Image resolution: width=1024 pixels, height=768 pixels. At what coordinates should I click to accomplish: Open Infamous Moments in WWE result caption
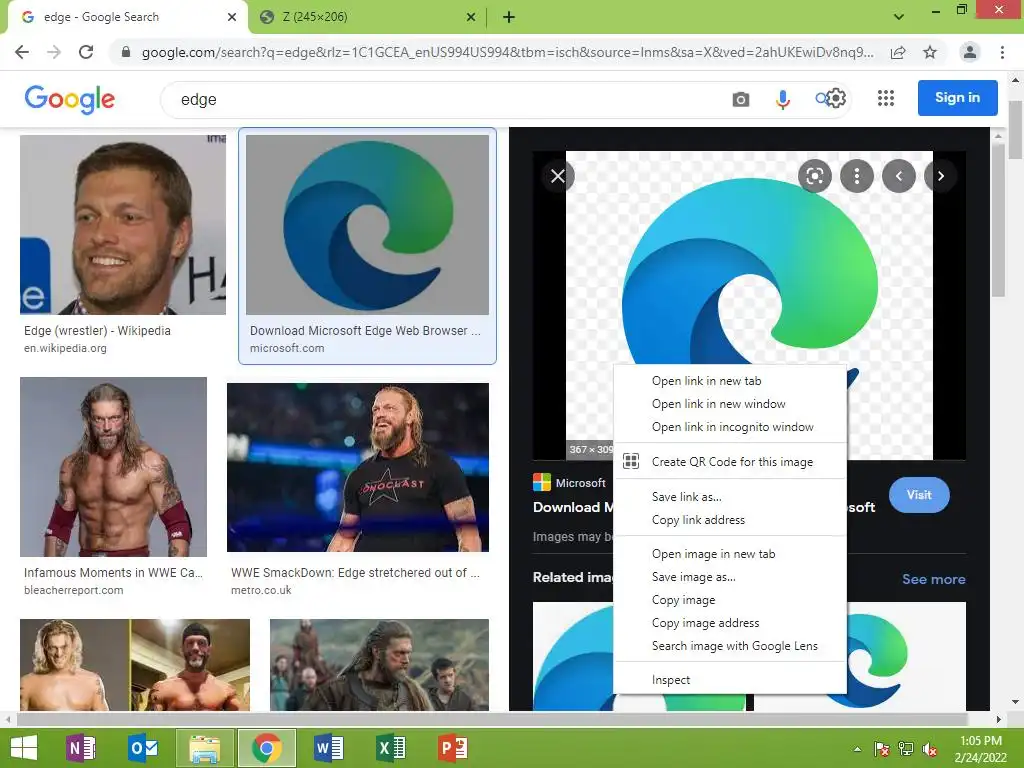pos(113,572)
